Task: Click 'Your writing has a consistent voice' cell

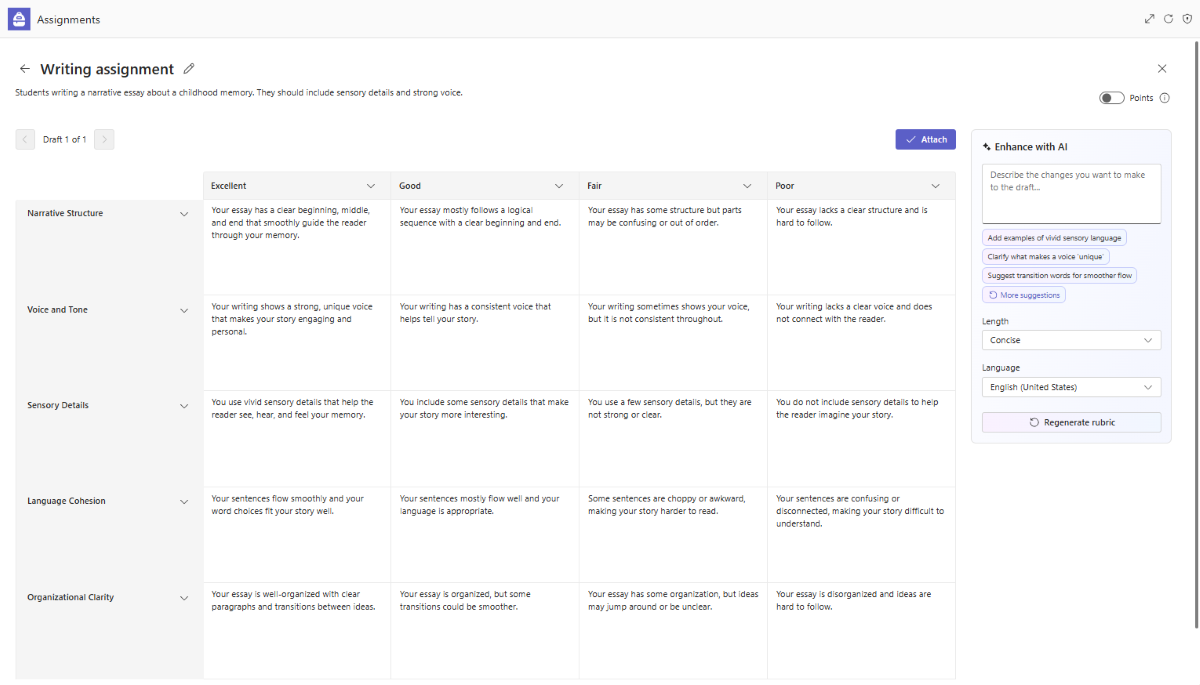Action: (x=485, y=343)
